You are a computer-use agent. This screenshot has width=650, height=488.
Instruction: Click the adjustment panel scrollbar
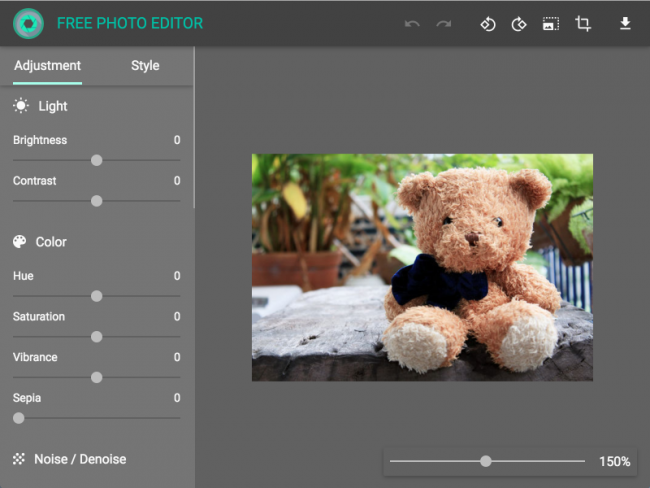(x=194, y=128)
